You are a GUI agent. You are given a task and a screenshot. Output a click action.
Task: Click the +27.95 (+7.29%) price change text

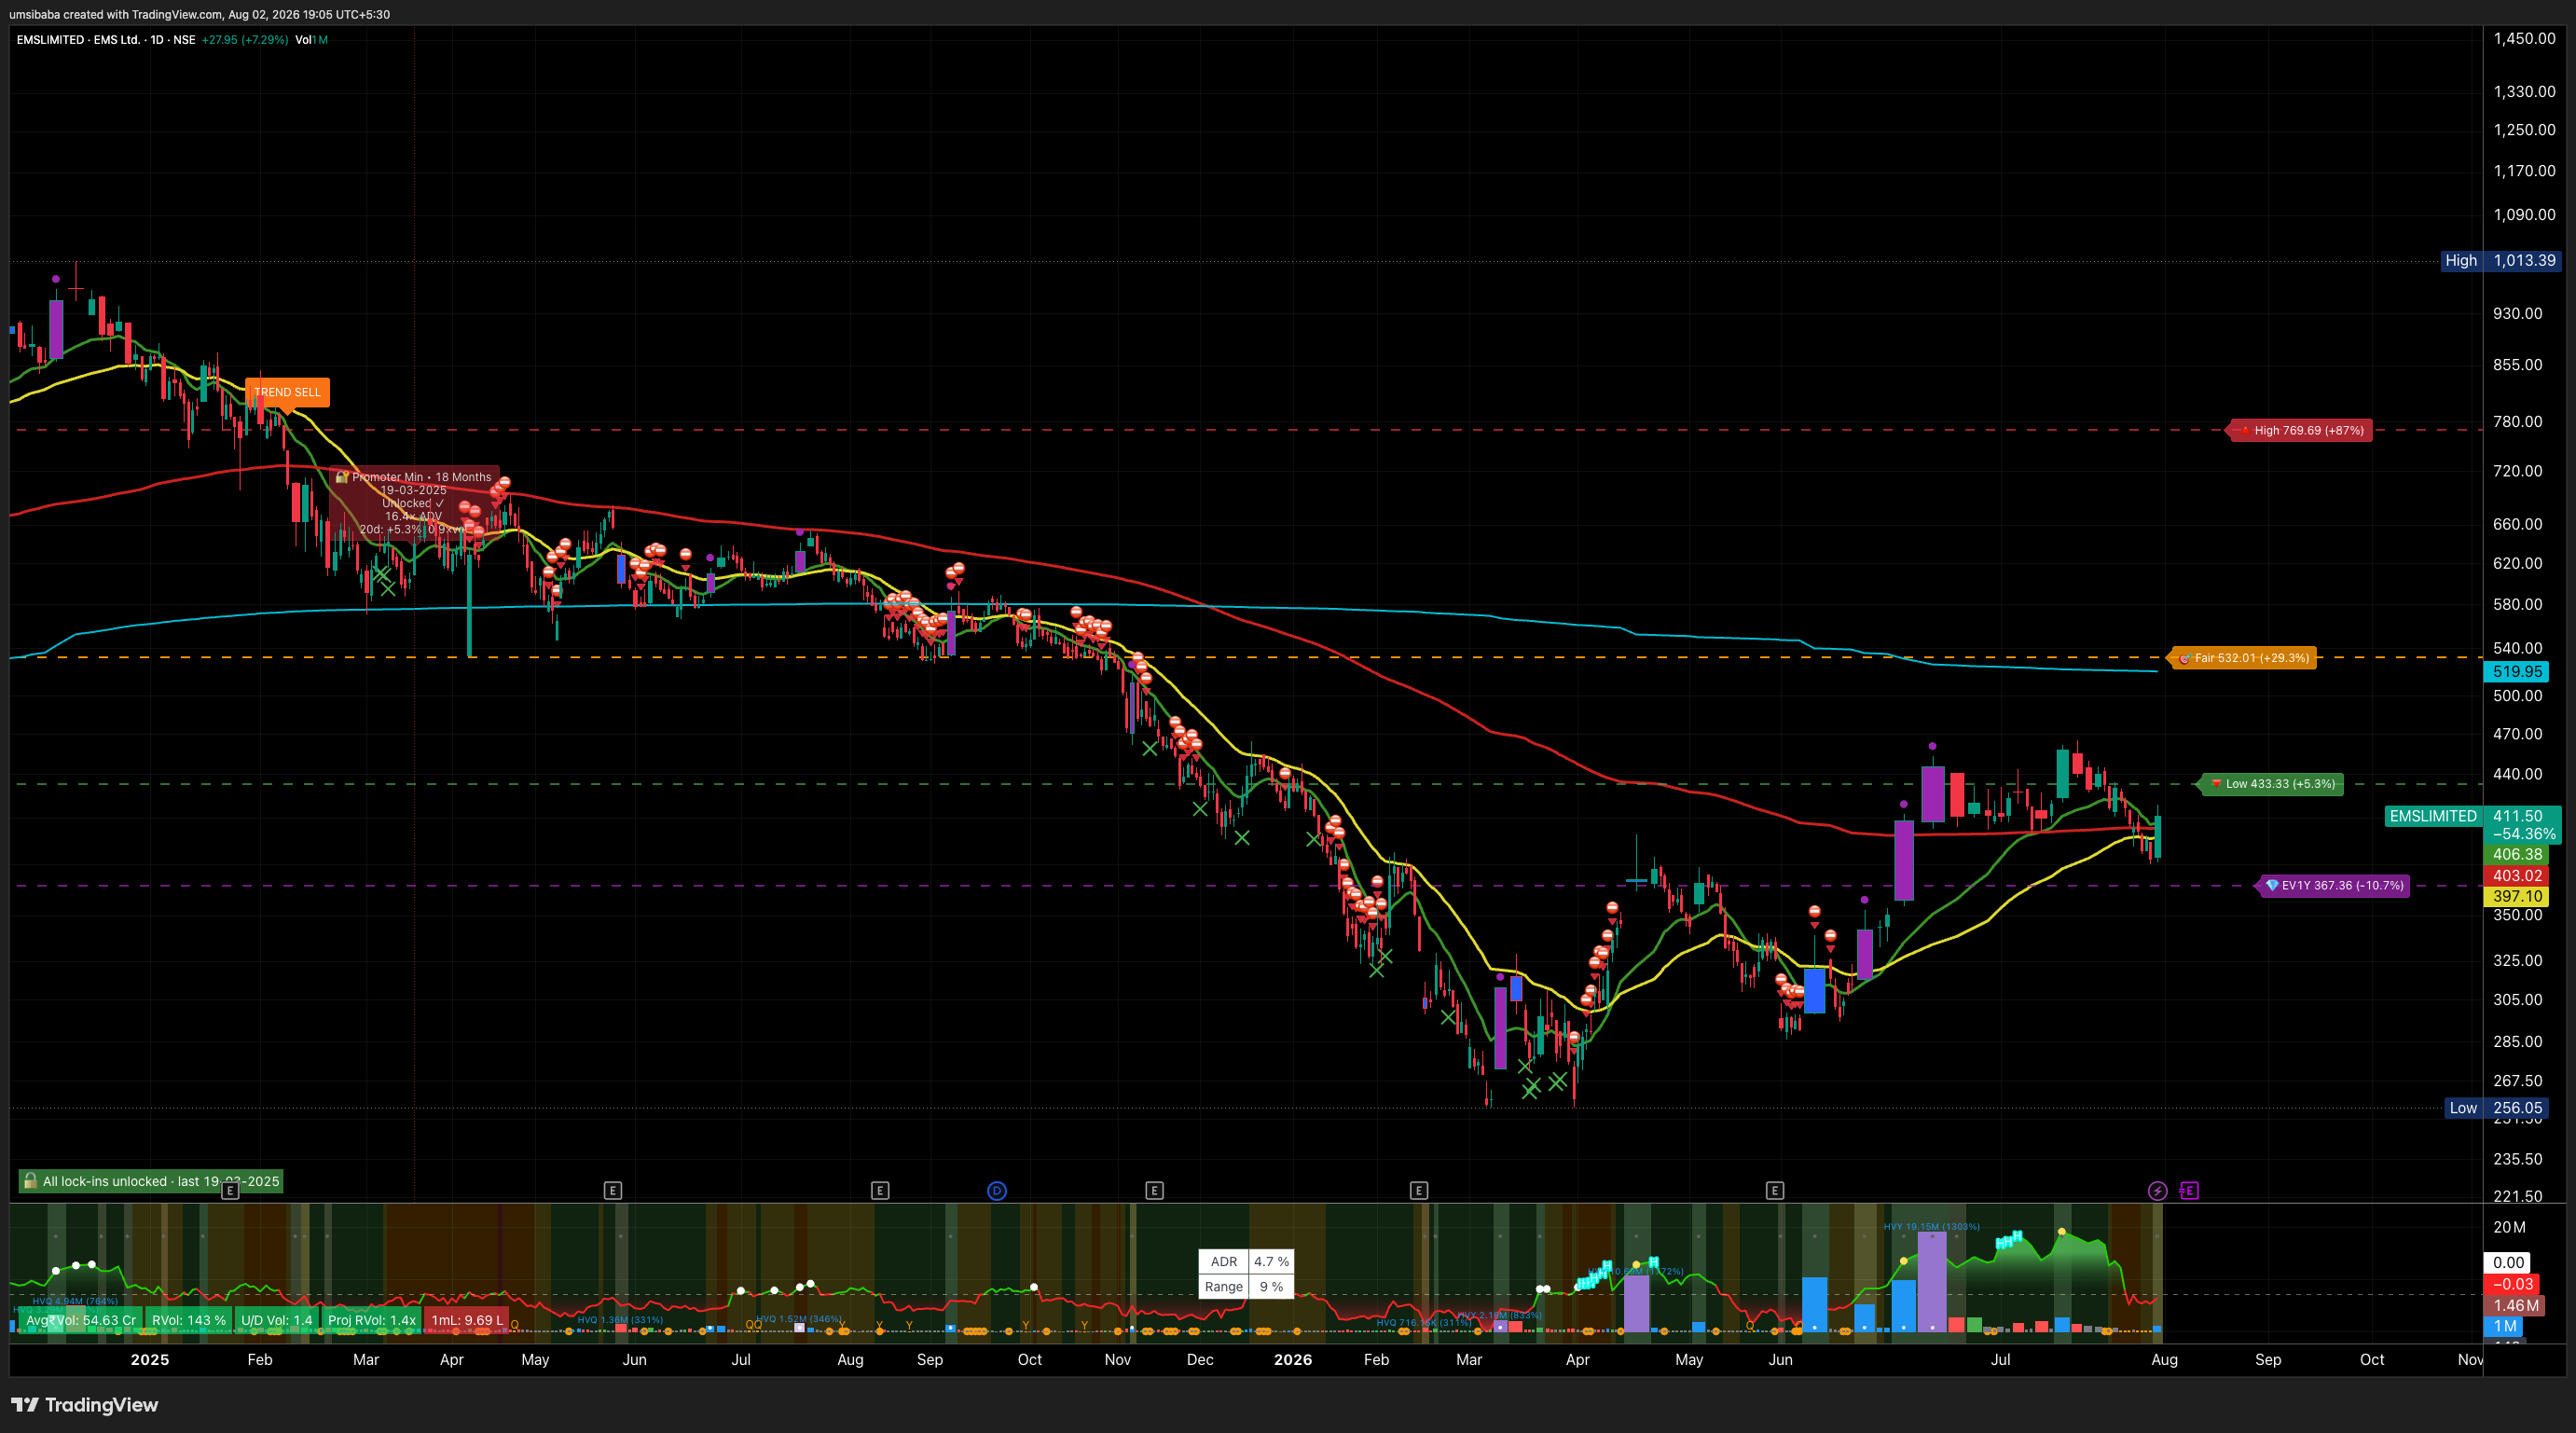click(245, 40)
